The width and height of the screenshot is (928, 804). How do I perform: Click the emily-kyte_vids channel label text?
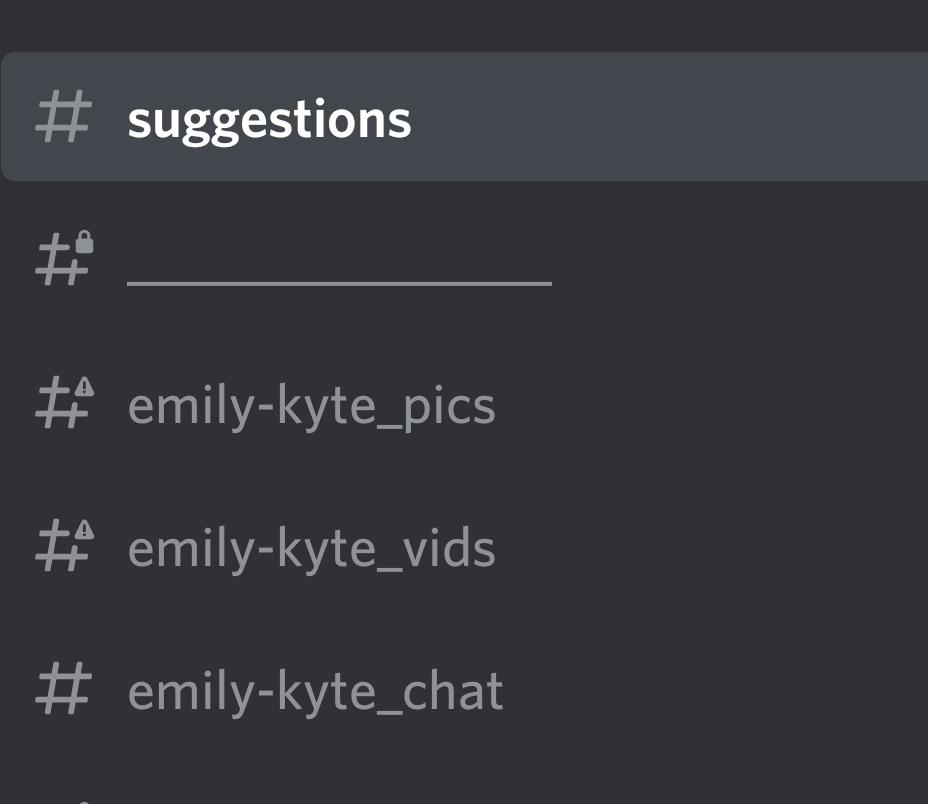[310, 546]
